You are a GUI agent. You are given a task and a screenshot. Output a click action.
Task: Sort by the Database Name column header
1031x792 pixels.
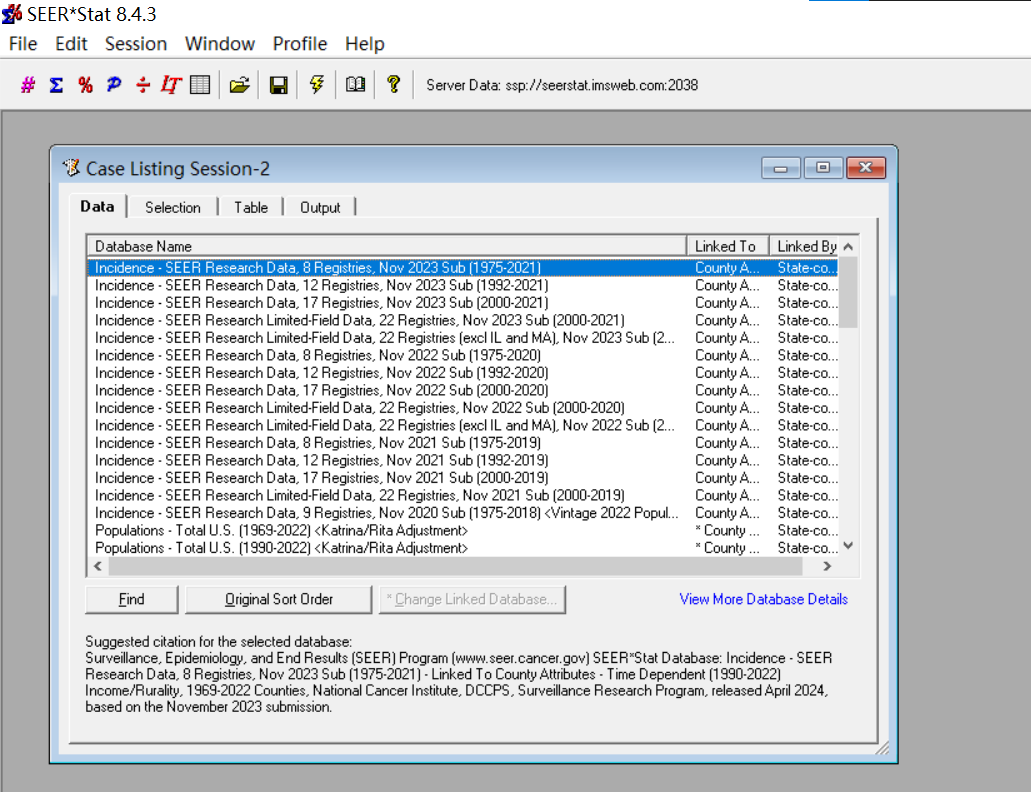pos(387,246)
